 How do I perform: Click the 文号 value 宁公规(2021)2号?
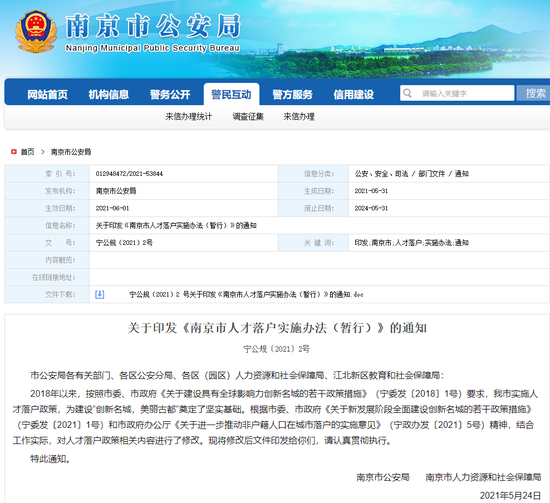(x=124, y=243)
